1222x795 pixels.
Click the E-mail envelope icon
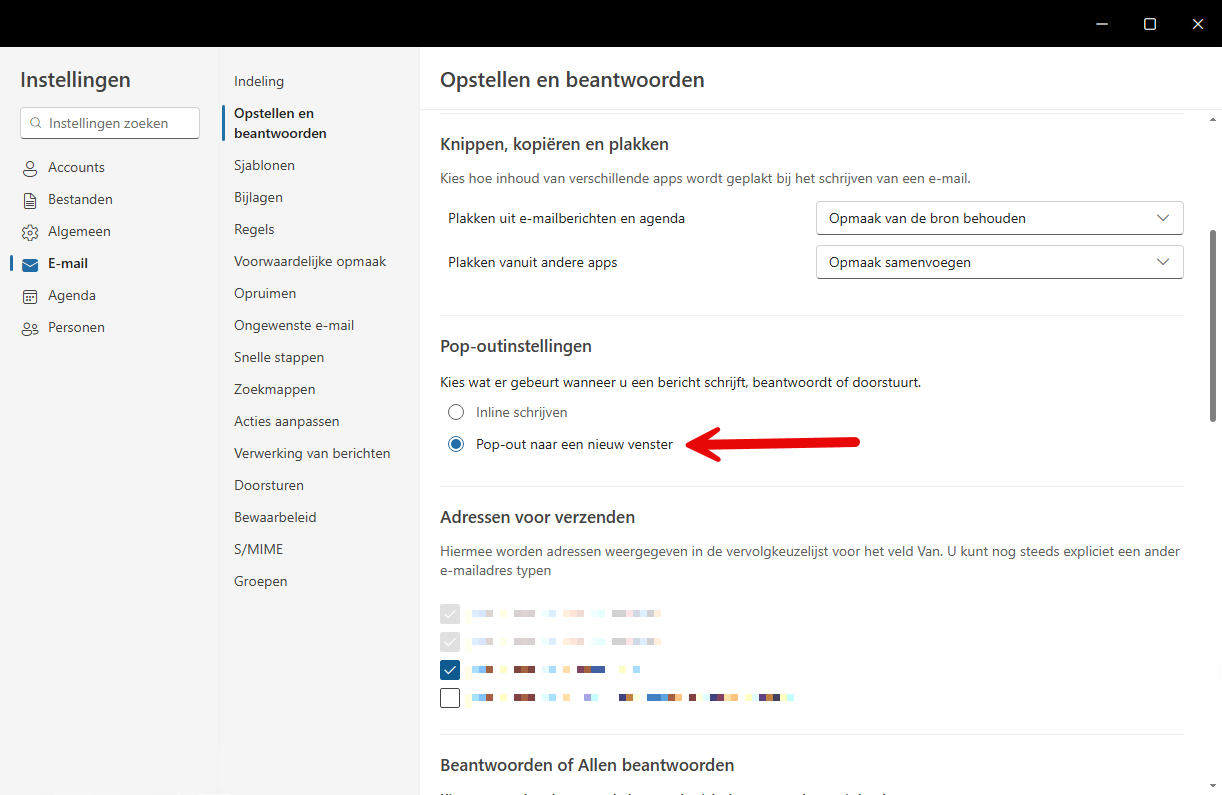[30, 264]
